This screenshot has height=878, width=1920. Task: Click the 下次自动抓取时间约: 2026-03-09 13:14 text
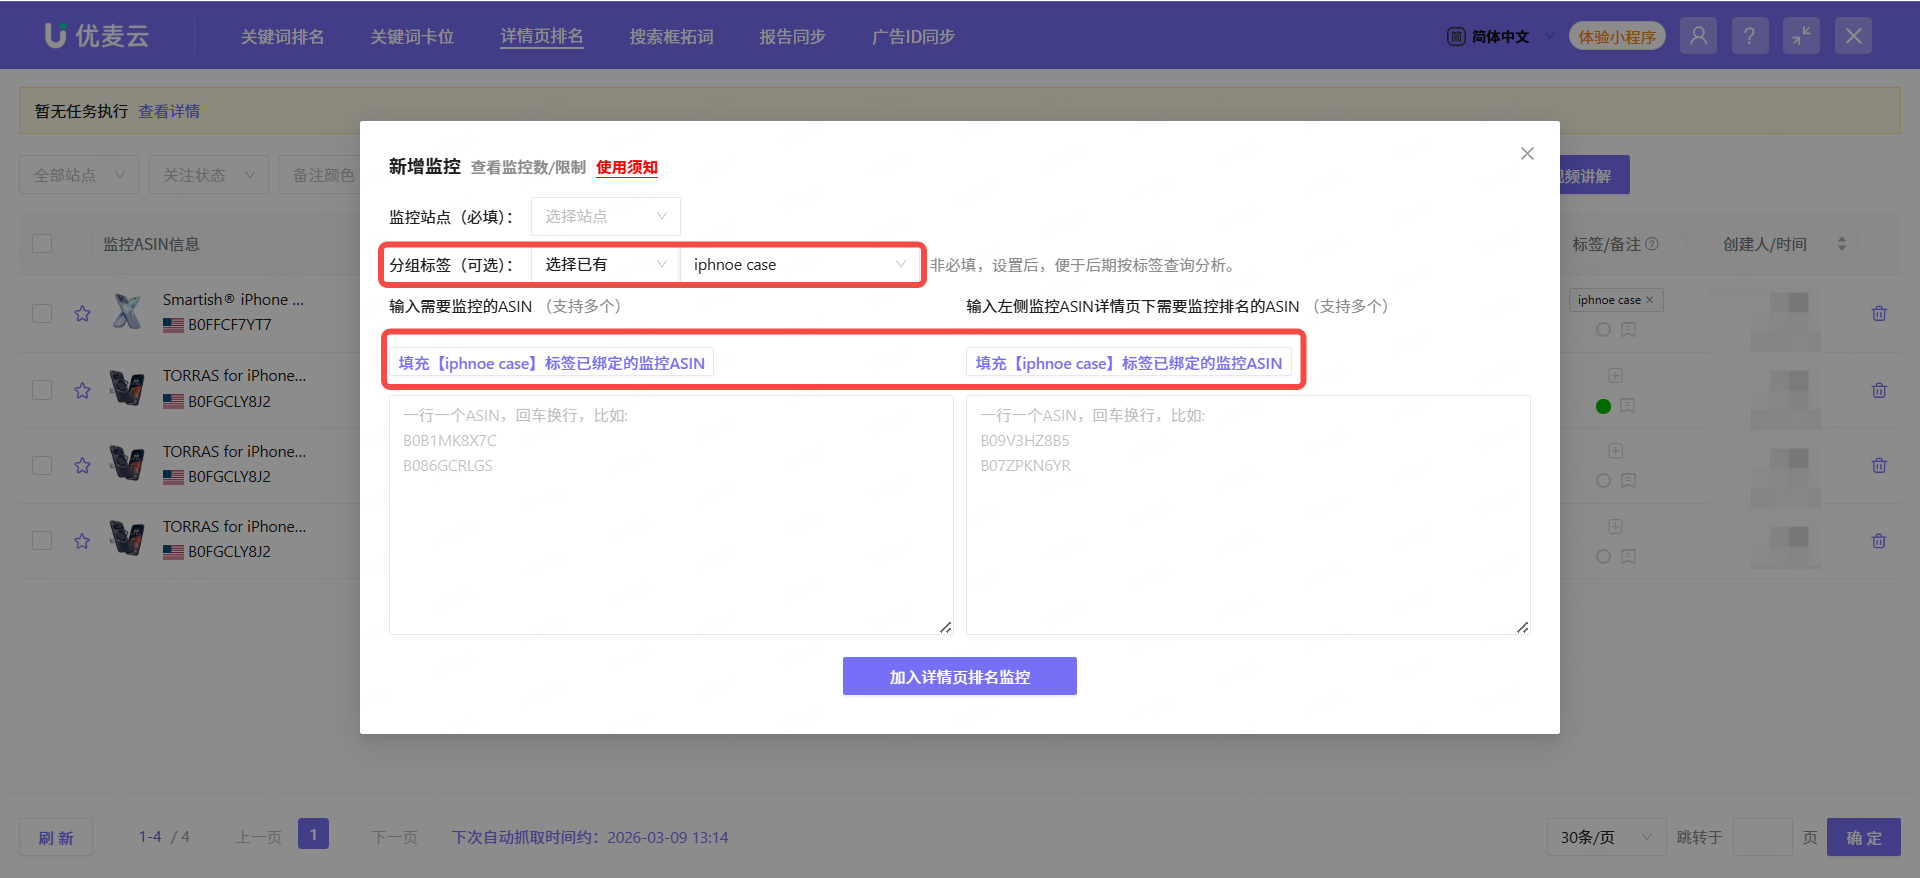tap(590, 837)
